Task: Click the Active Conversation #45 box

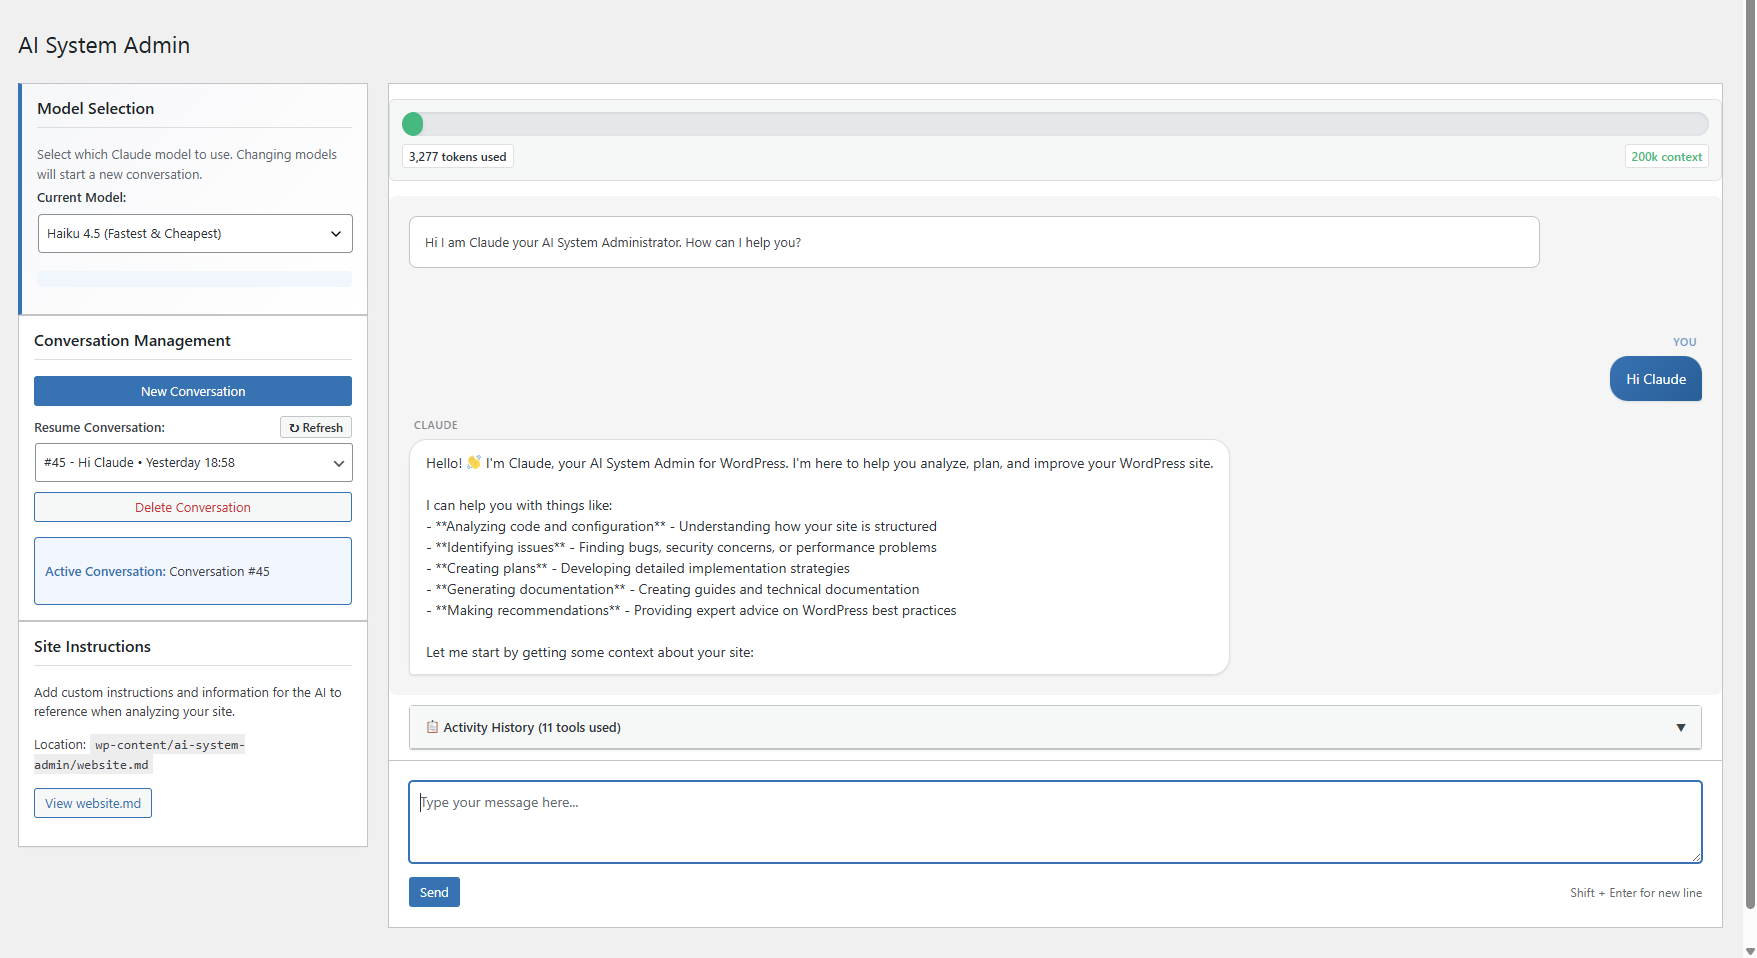Action: point(193,571)
